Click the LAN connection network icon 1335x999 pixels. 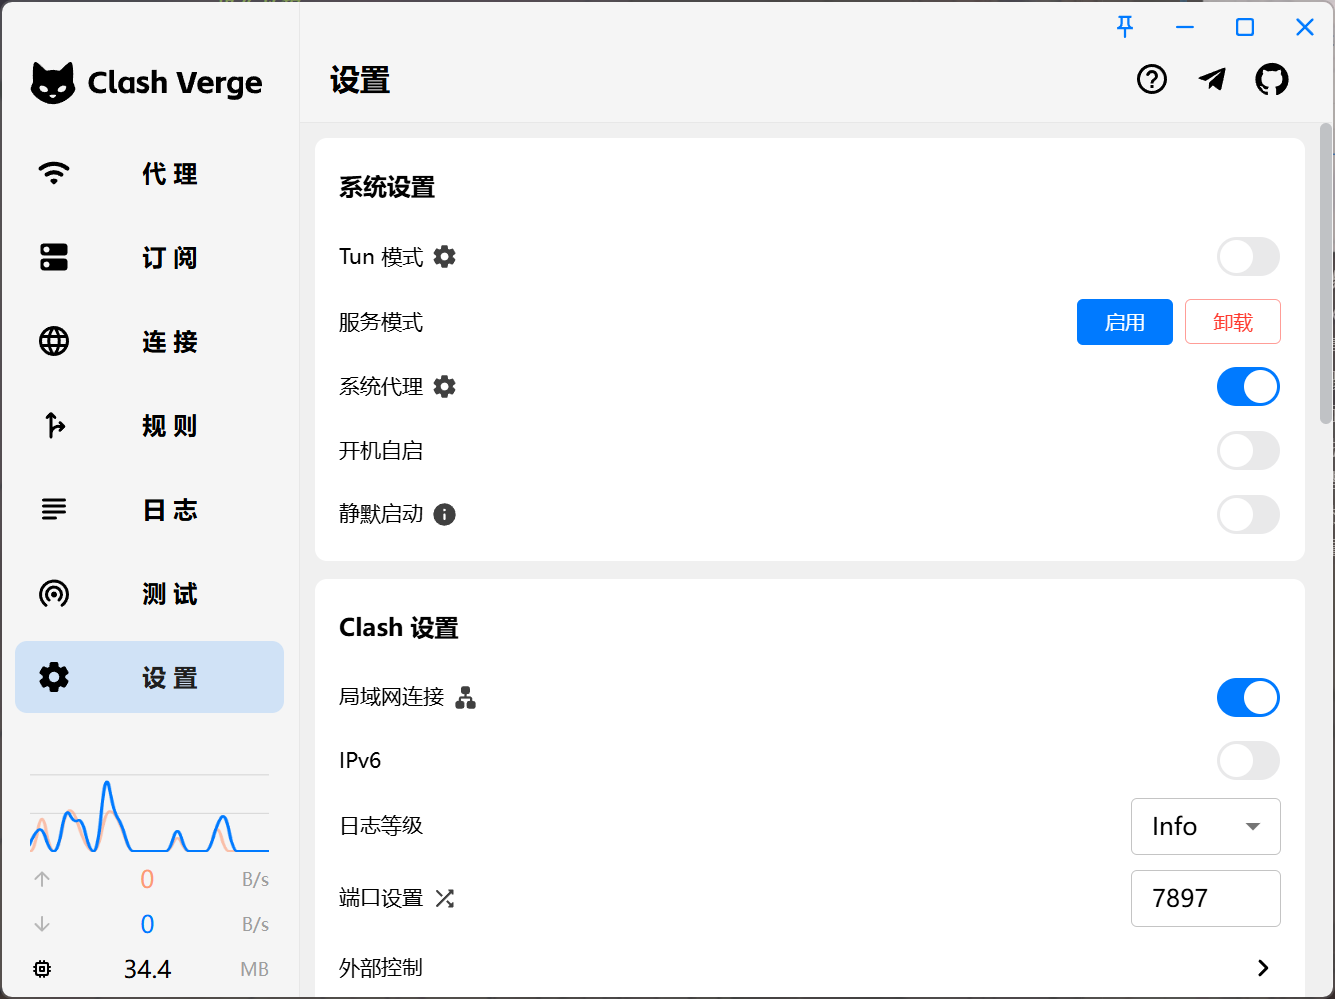(x=465, y=698)
